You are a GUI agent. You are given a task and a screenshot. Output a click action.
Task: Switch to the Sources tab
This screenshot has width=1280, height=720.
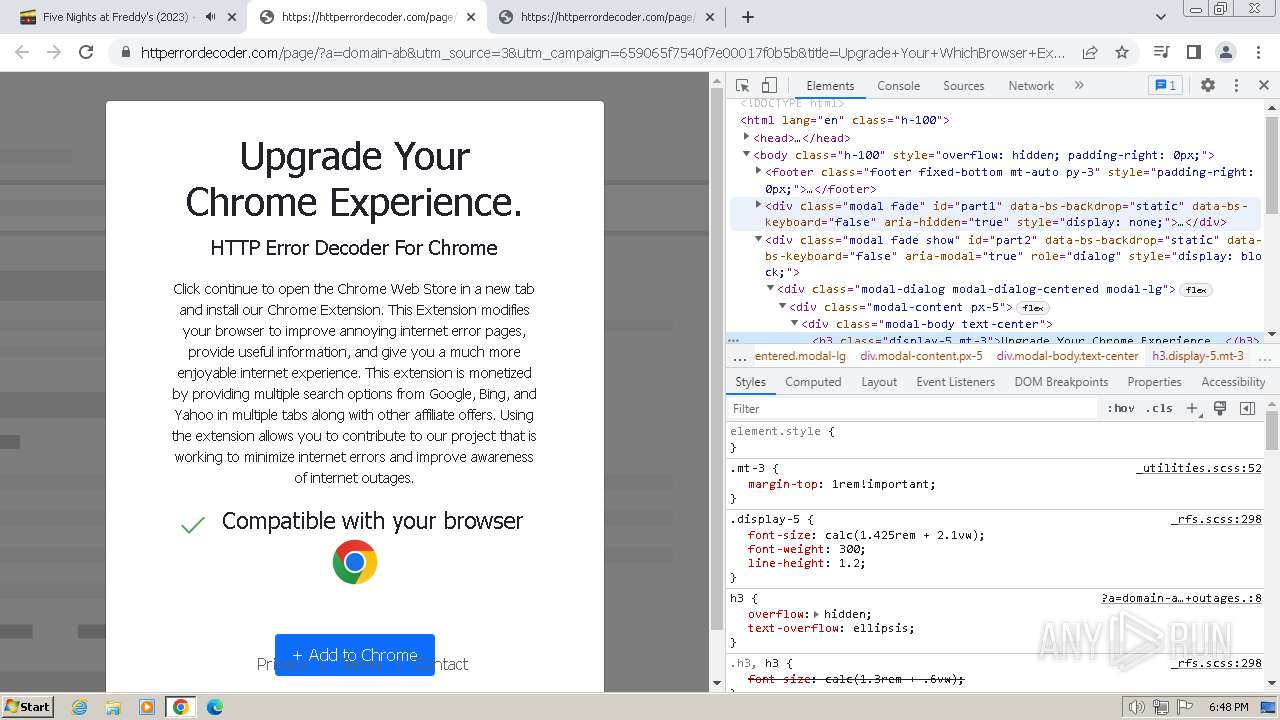pos(964,86)
